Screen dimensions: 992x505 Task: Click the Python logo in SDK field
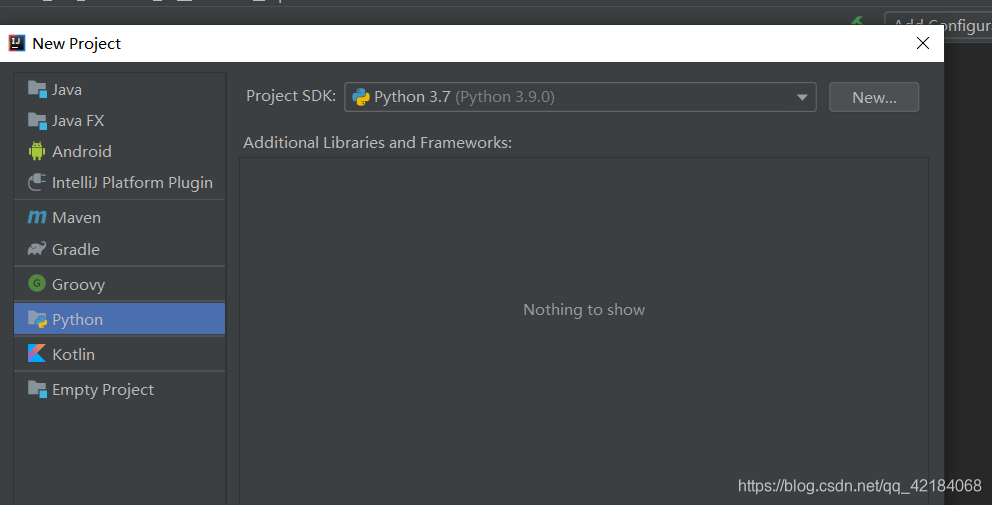coord(361,97)
